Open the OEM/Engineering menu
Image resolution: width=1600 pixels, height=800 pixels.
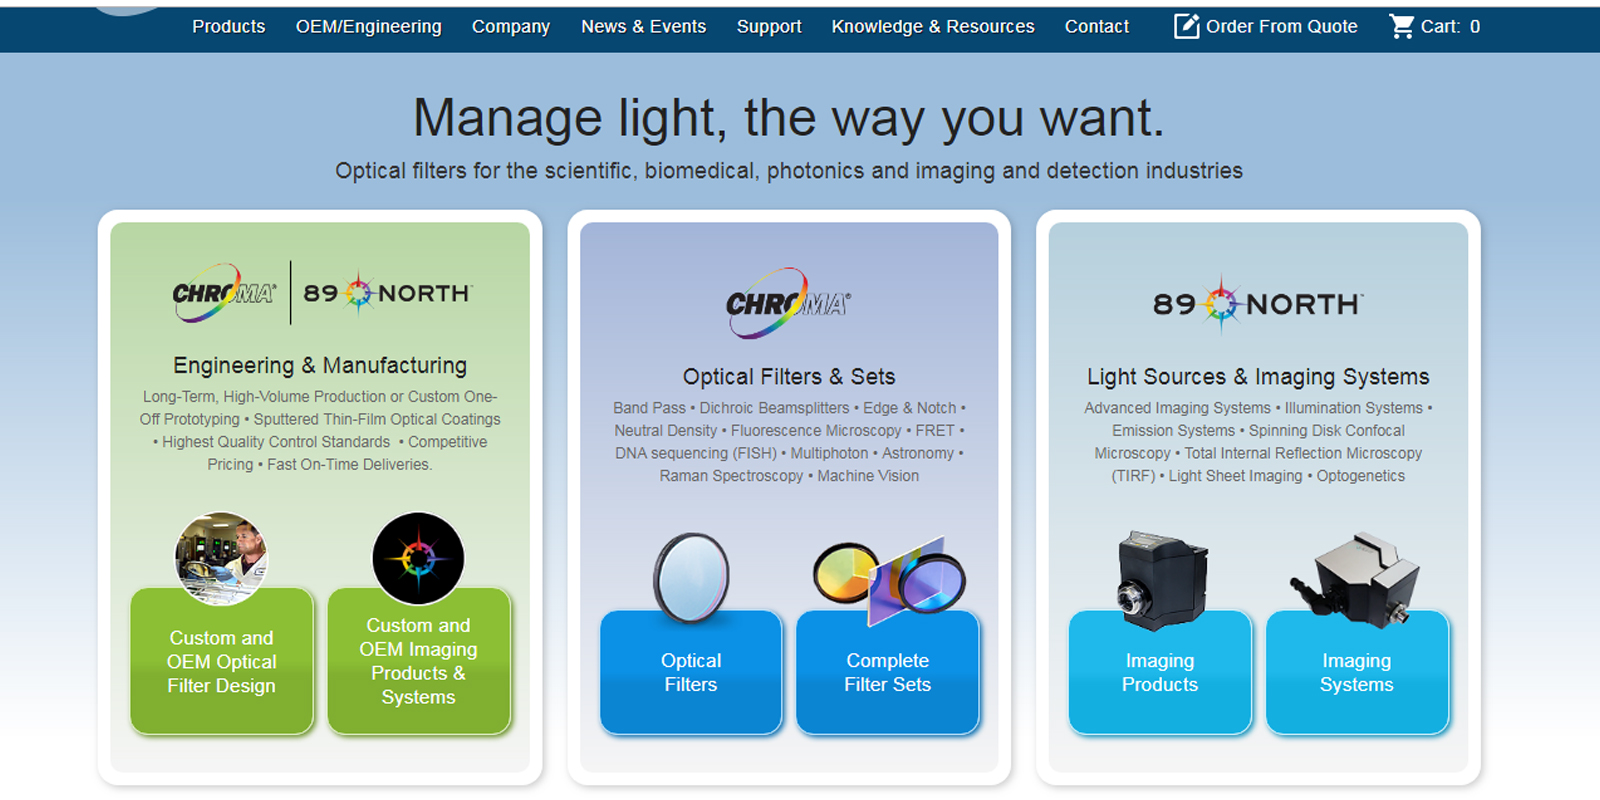tap(368, 27)
